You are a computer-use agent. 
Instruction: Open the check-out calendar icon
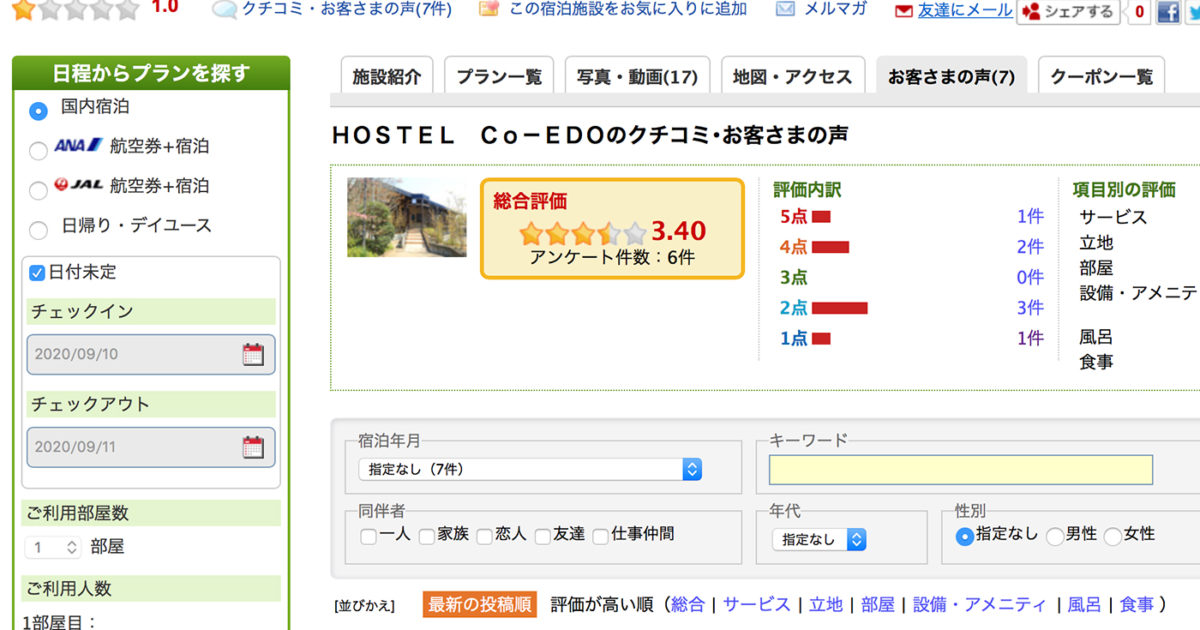(x=253, y=447)
